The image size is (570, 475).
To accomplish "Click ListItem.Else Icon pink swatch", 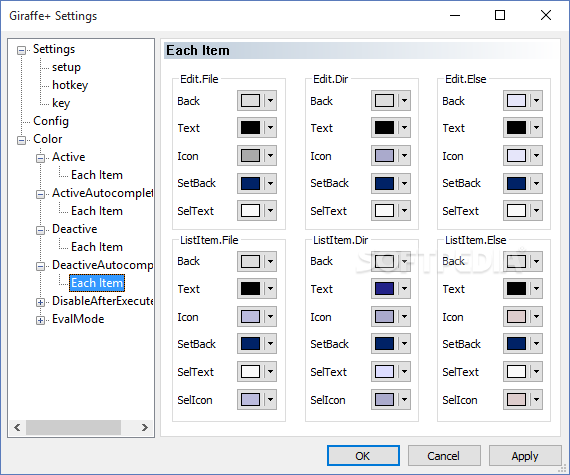I will 516,317.
